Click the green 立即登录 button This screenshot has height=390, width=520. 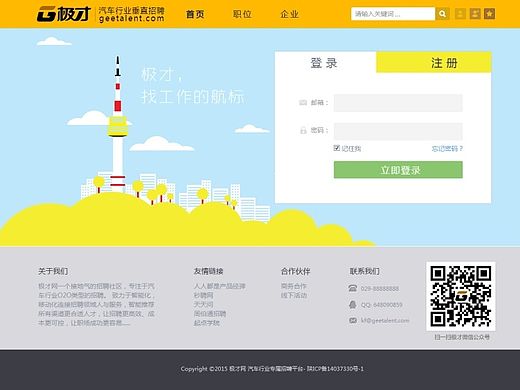pyautogui.click(x=398, y=170)
